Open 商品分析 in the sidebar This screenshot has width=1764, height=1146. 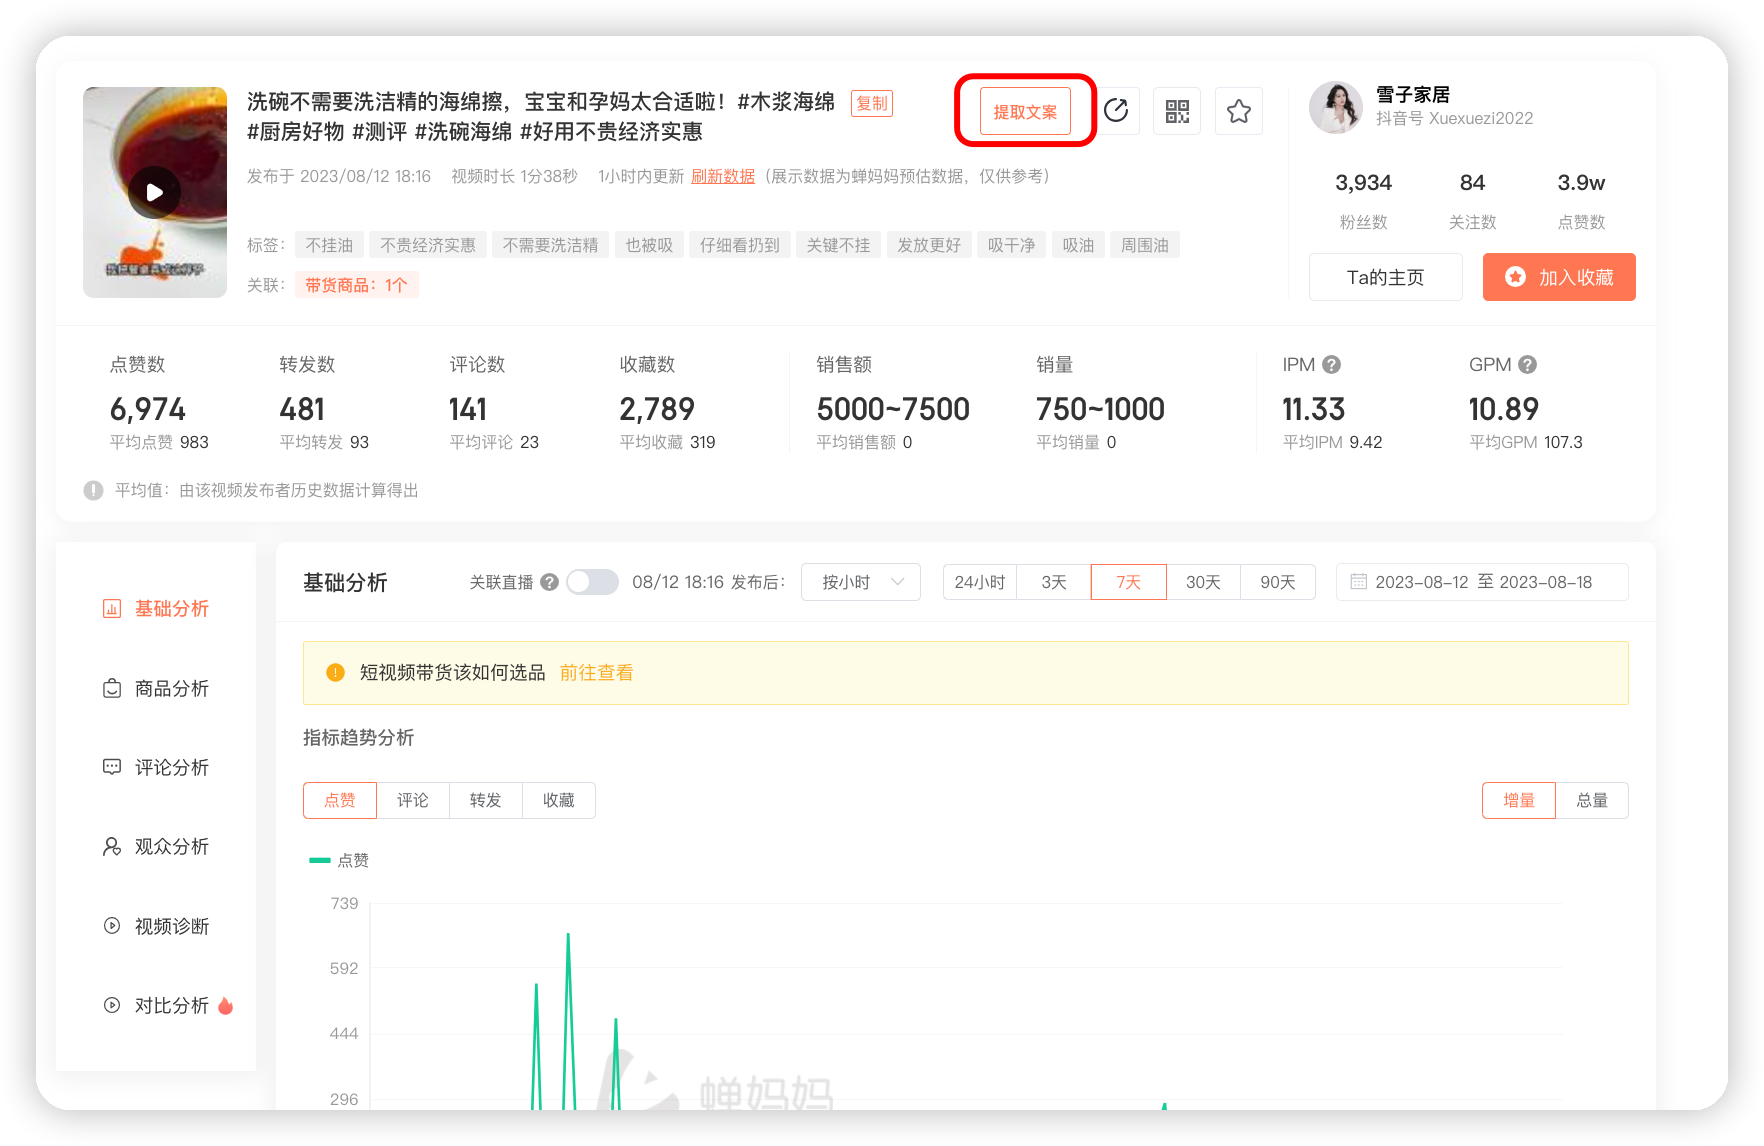click(156, 688)
